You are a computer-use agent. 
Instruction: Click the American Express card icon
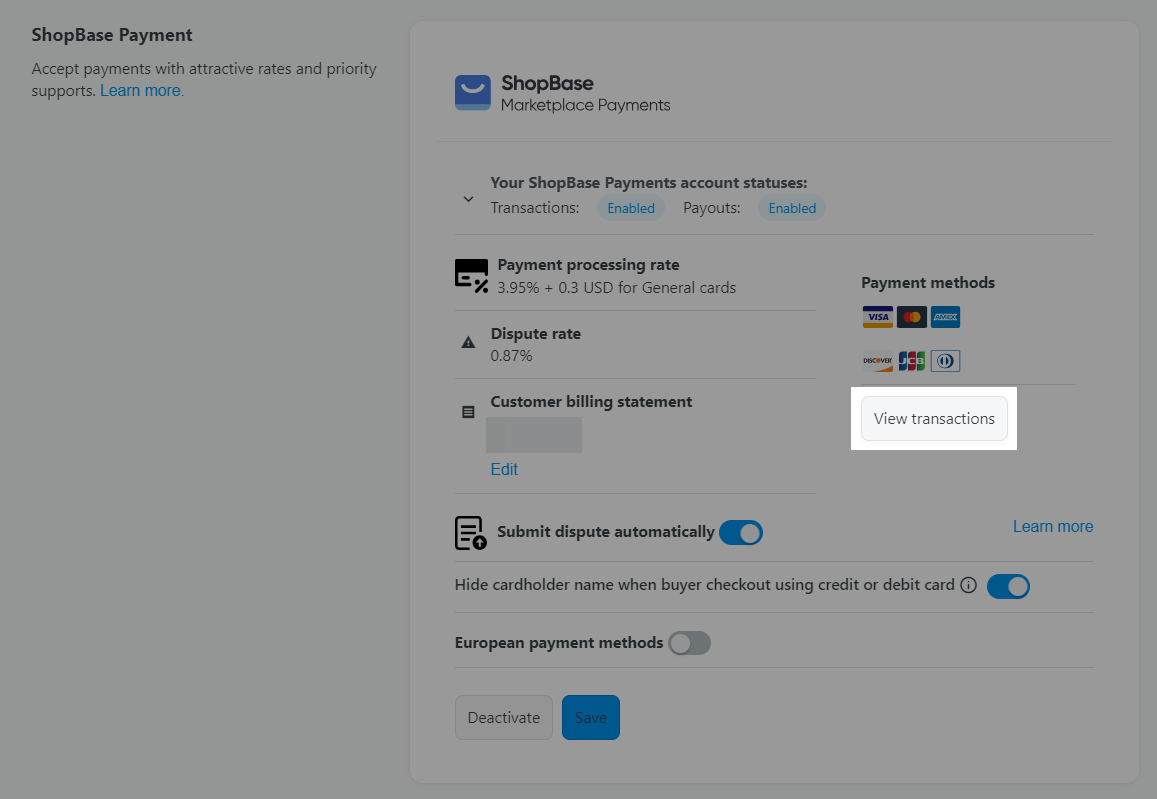(945, 317)
